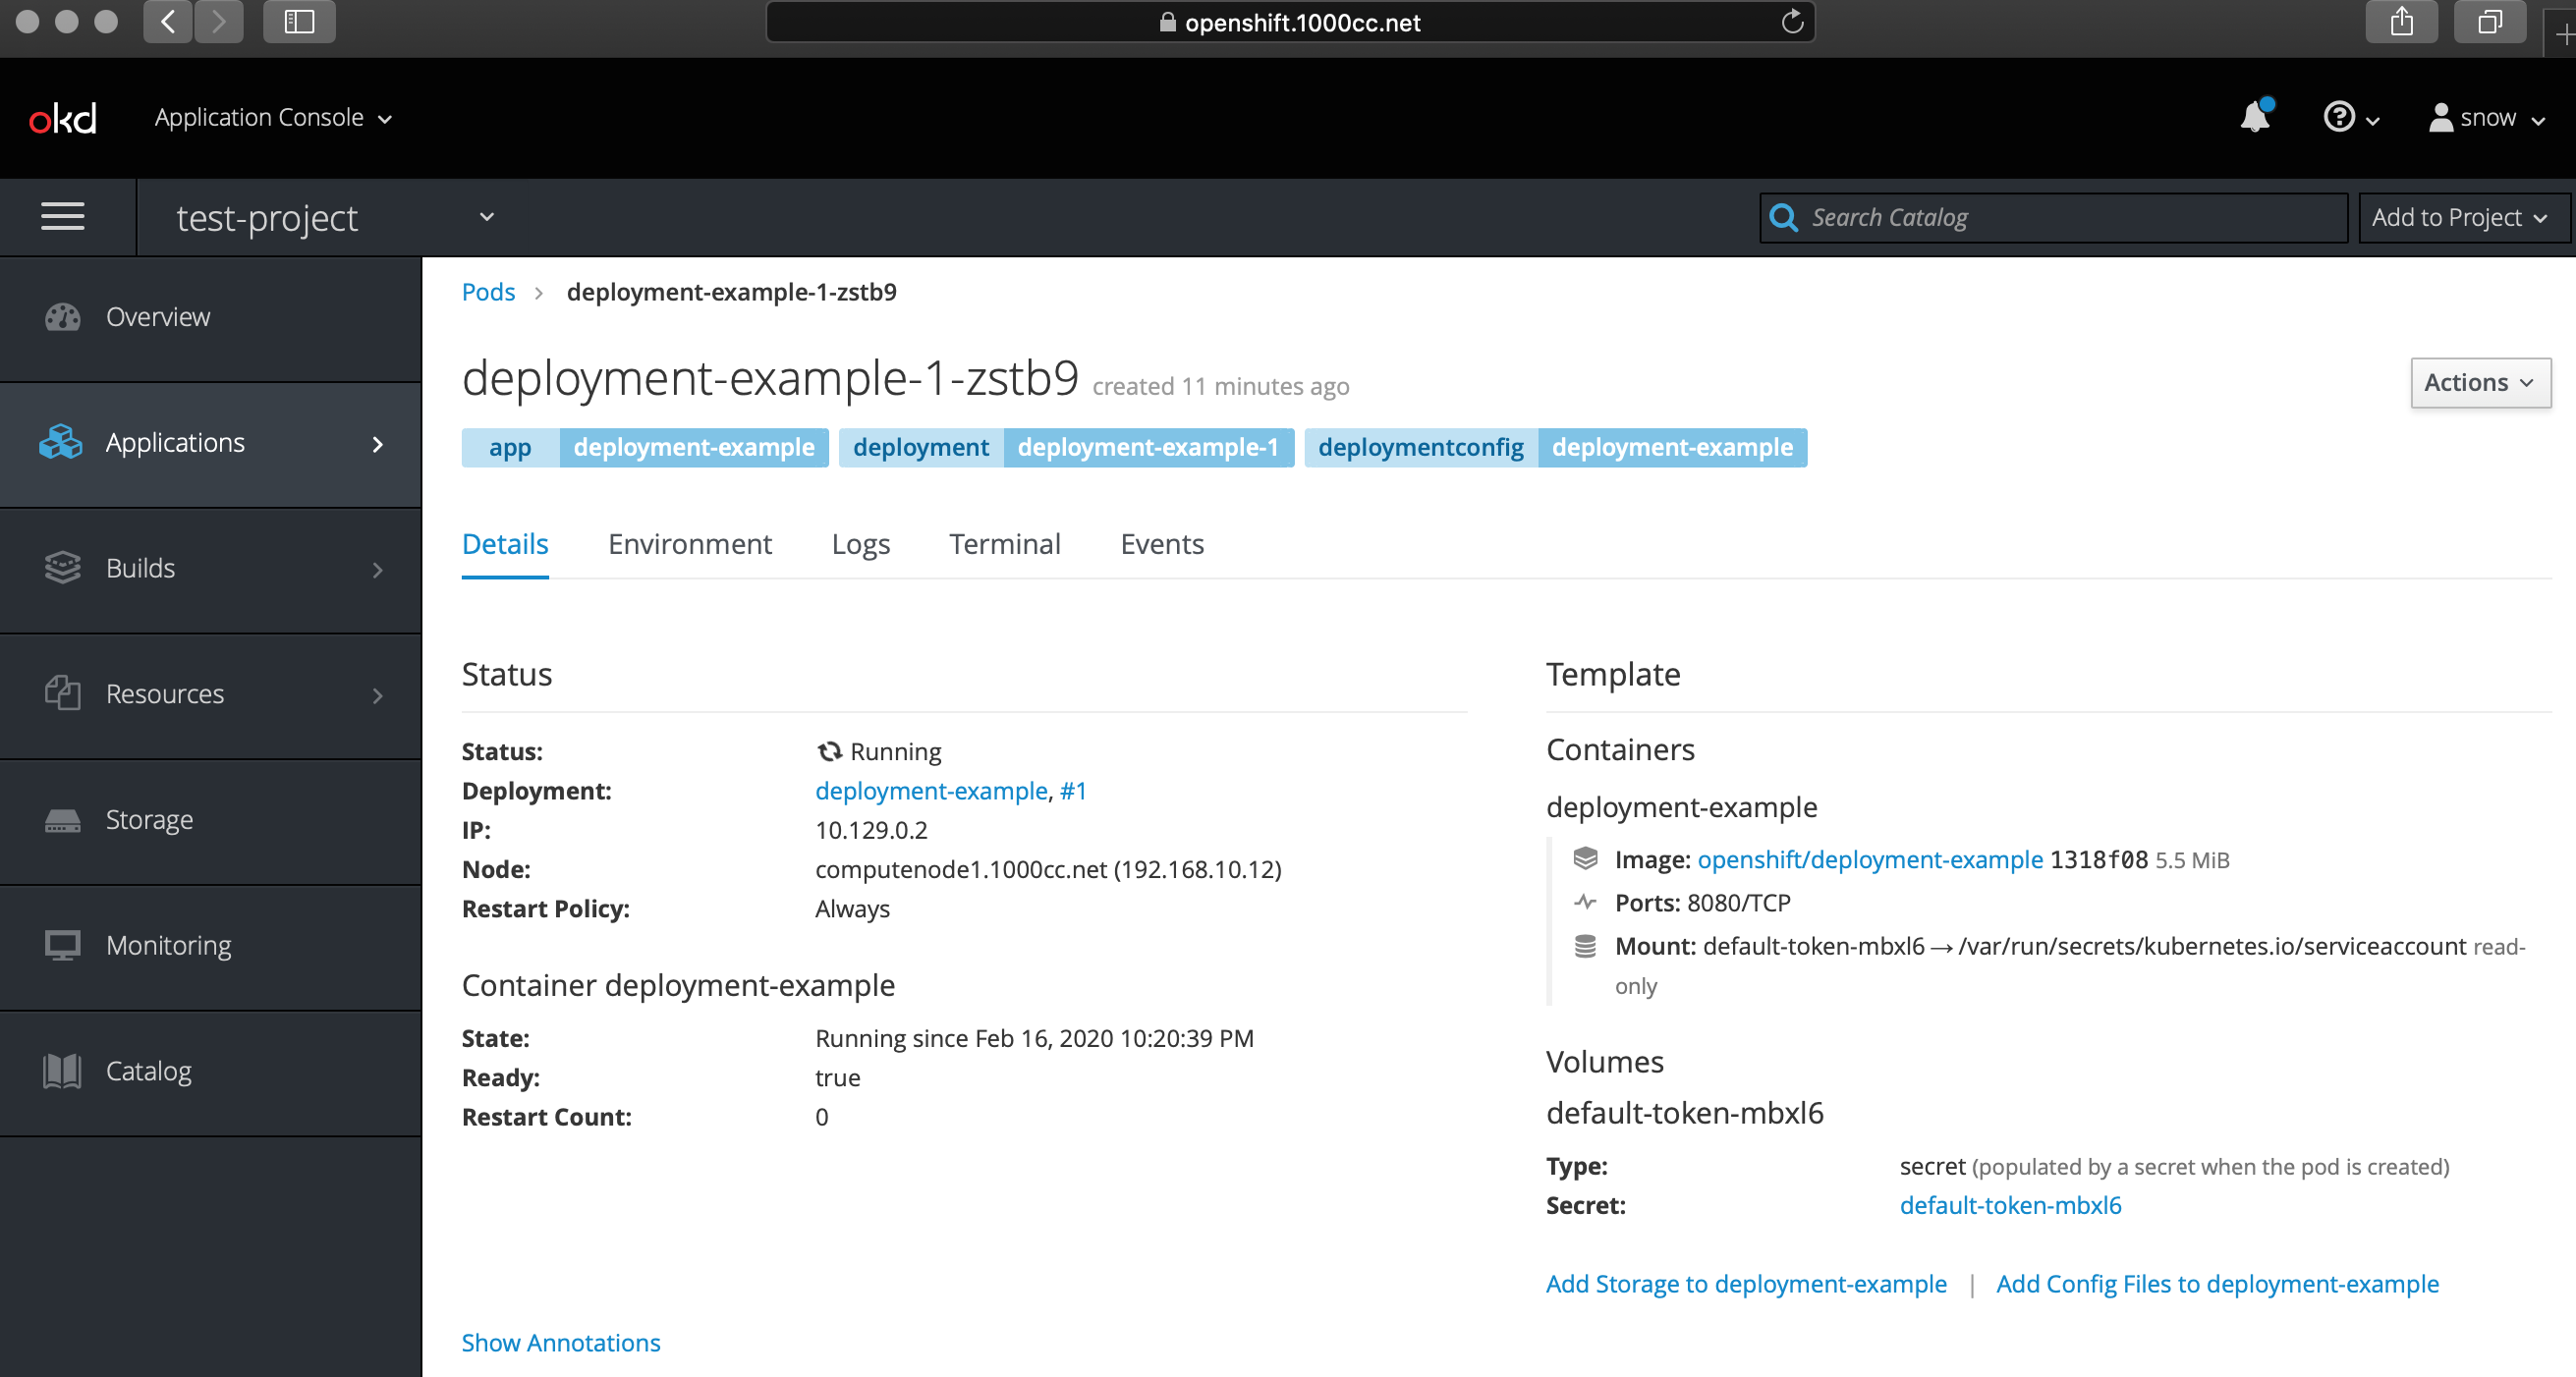This screenshot has height=1377, width=2576.
Task: Click the Storage drive icon
Action: pos(62,819)
